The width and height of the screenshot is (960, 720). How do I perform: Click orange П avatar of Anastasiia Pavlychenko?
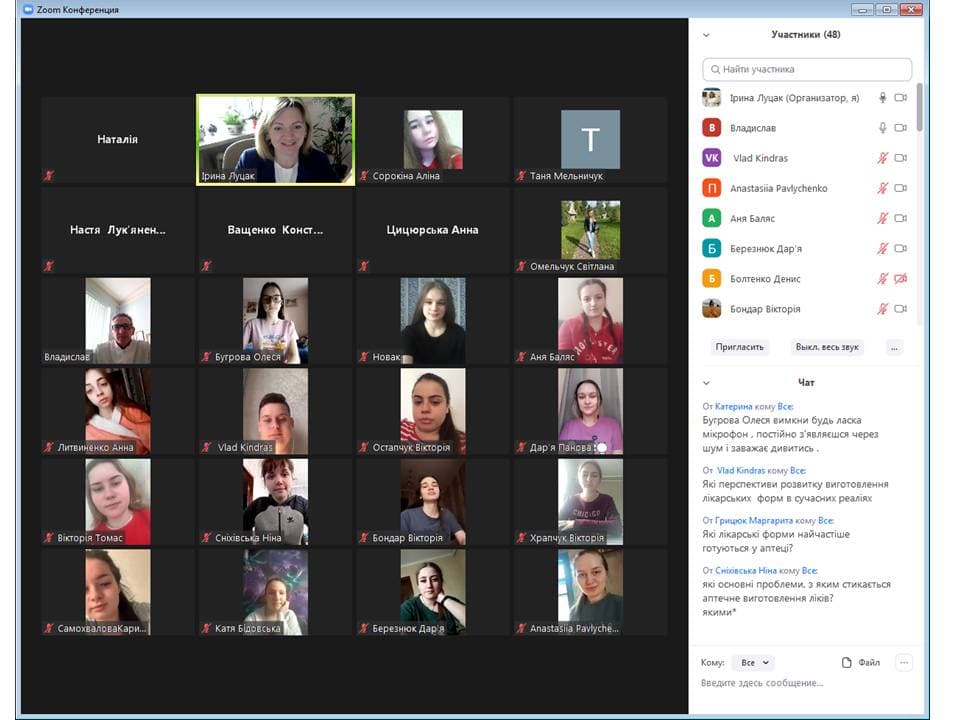(x=711, y=188)
